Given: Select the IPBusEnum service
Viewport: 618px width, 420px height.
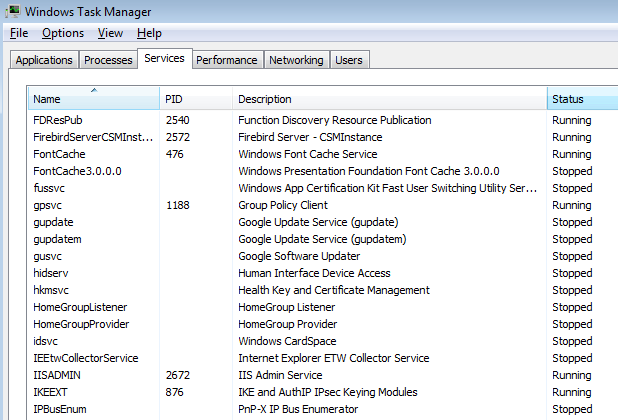Looking at the screenshot, I should coord(60,409).
